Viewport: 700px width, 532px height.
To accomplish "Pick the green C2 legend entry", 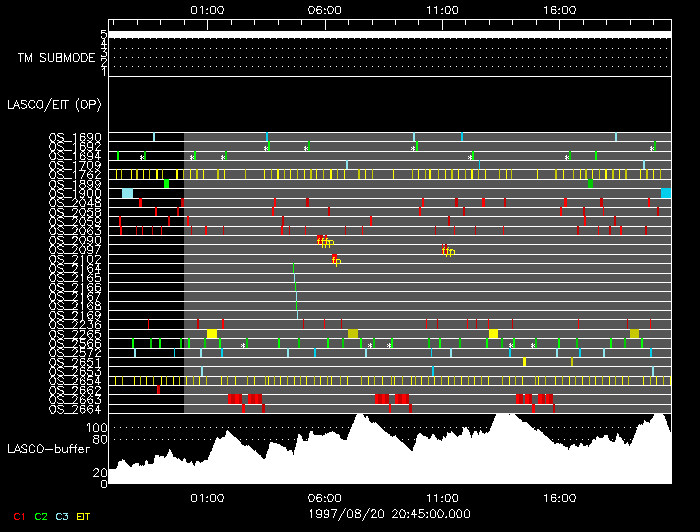I will 40,516.
